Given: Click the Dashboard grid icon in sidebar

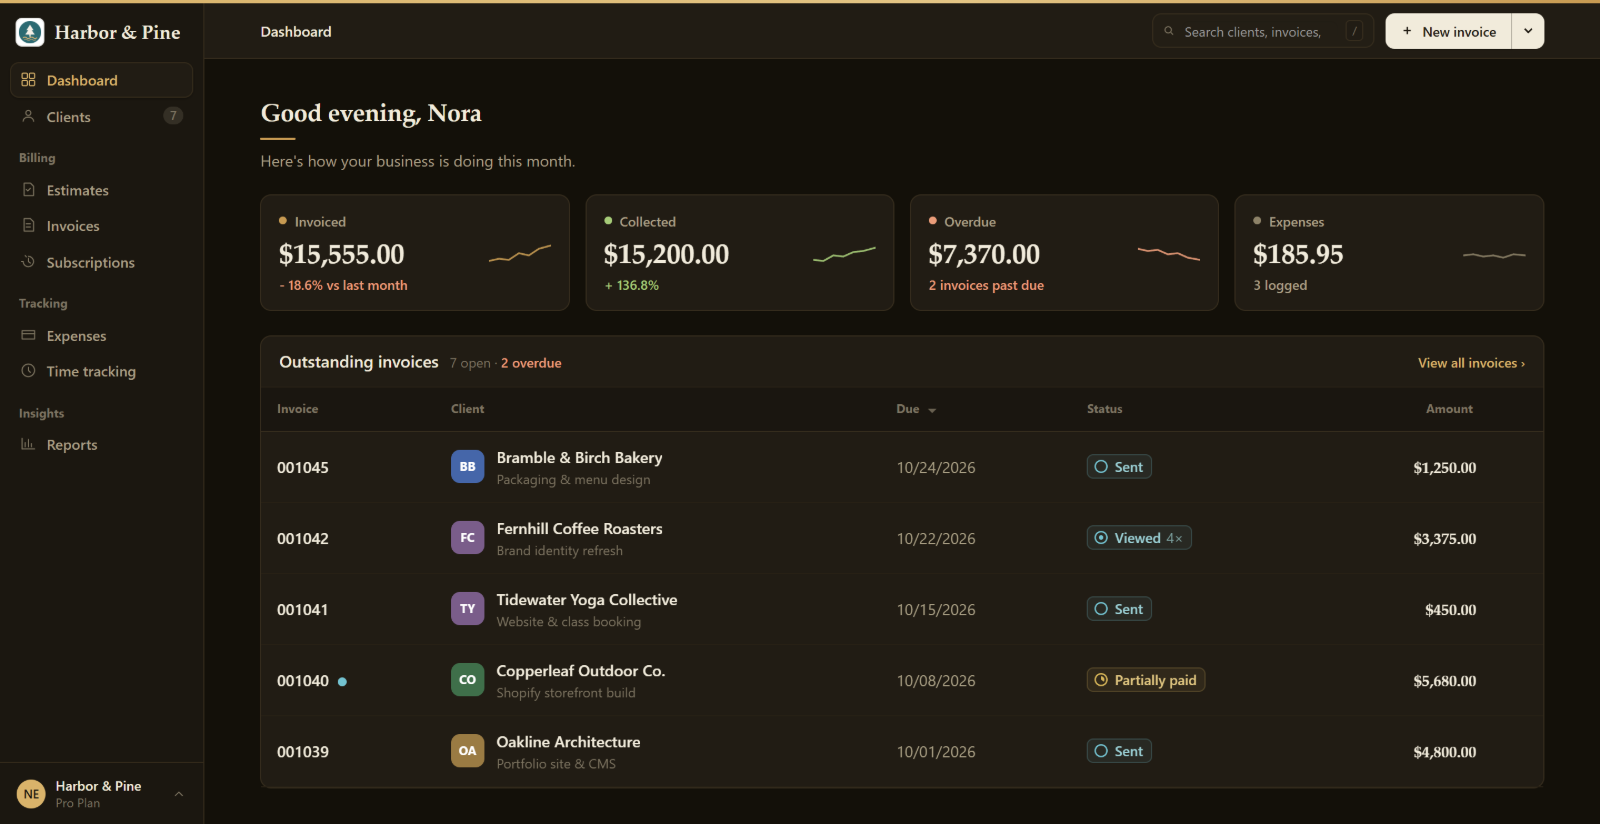Looking at the screenshot, I should 28,80.
